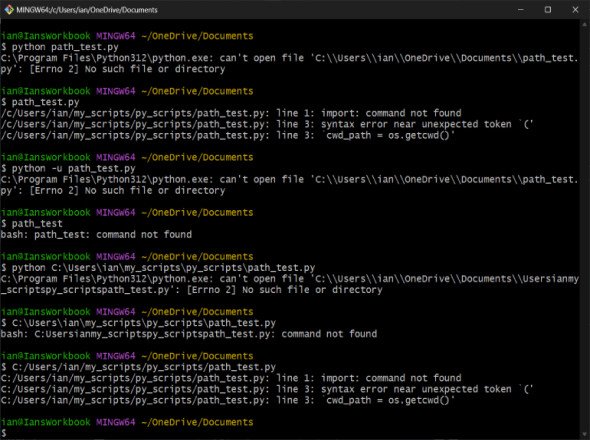
Task: Click the scrollbar down arrow at bottom
Action: tap(585, 434)
